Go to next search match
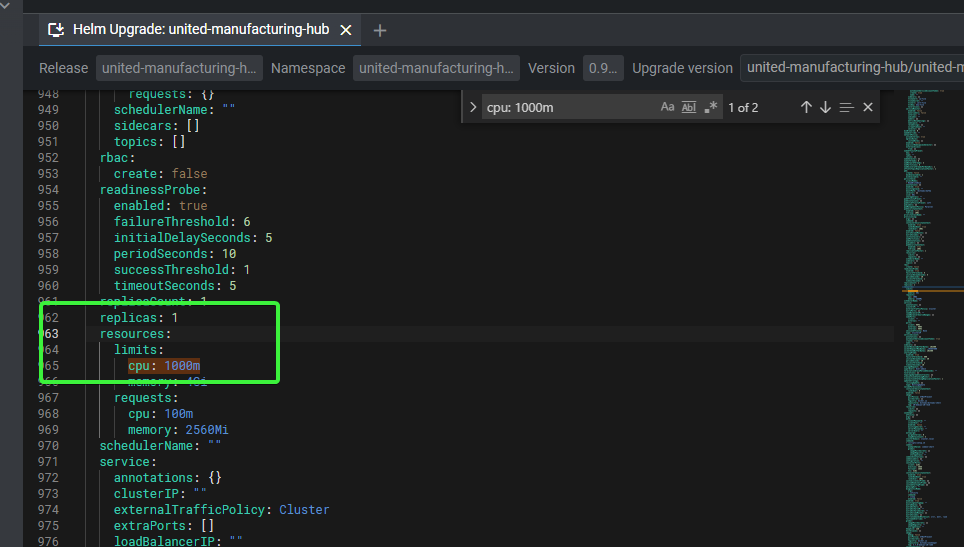The image size is (964, 547). click(x=825, y=107)
